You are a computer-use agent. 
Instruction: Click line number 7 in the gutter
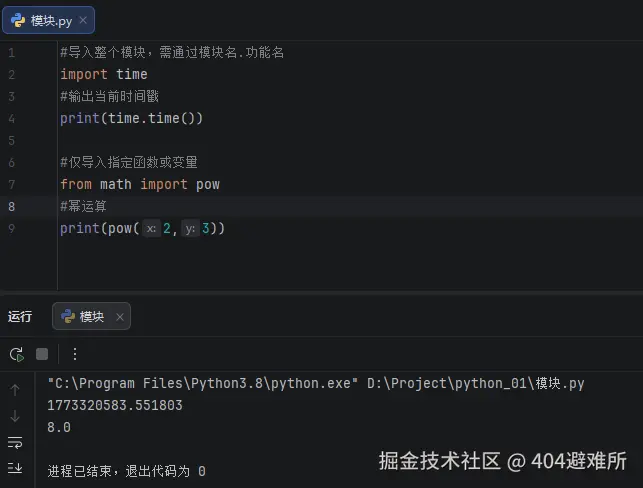coord(11,185)
